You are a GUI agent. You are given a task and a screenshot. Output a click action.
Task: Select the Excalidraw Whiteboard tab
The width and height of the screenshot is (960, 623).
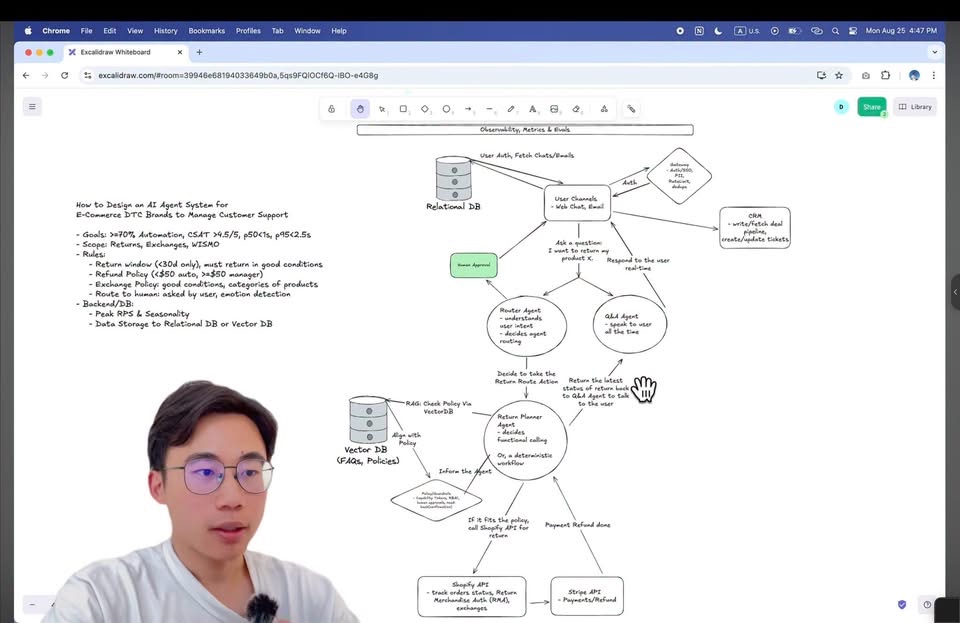coord(126,52)
